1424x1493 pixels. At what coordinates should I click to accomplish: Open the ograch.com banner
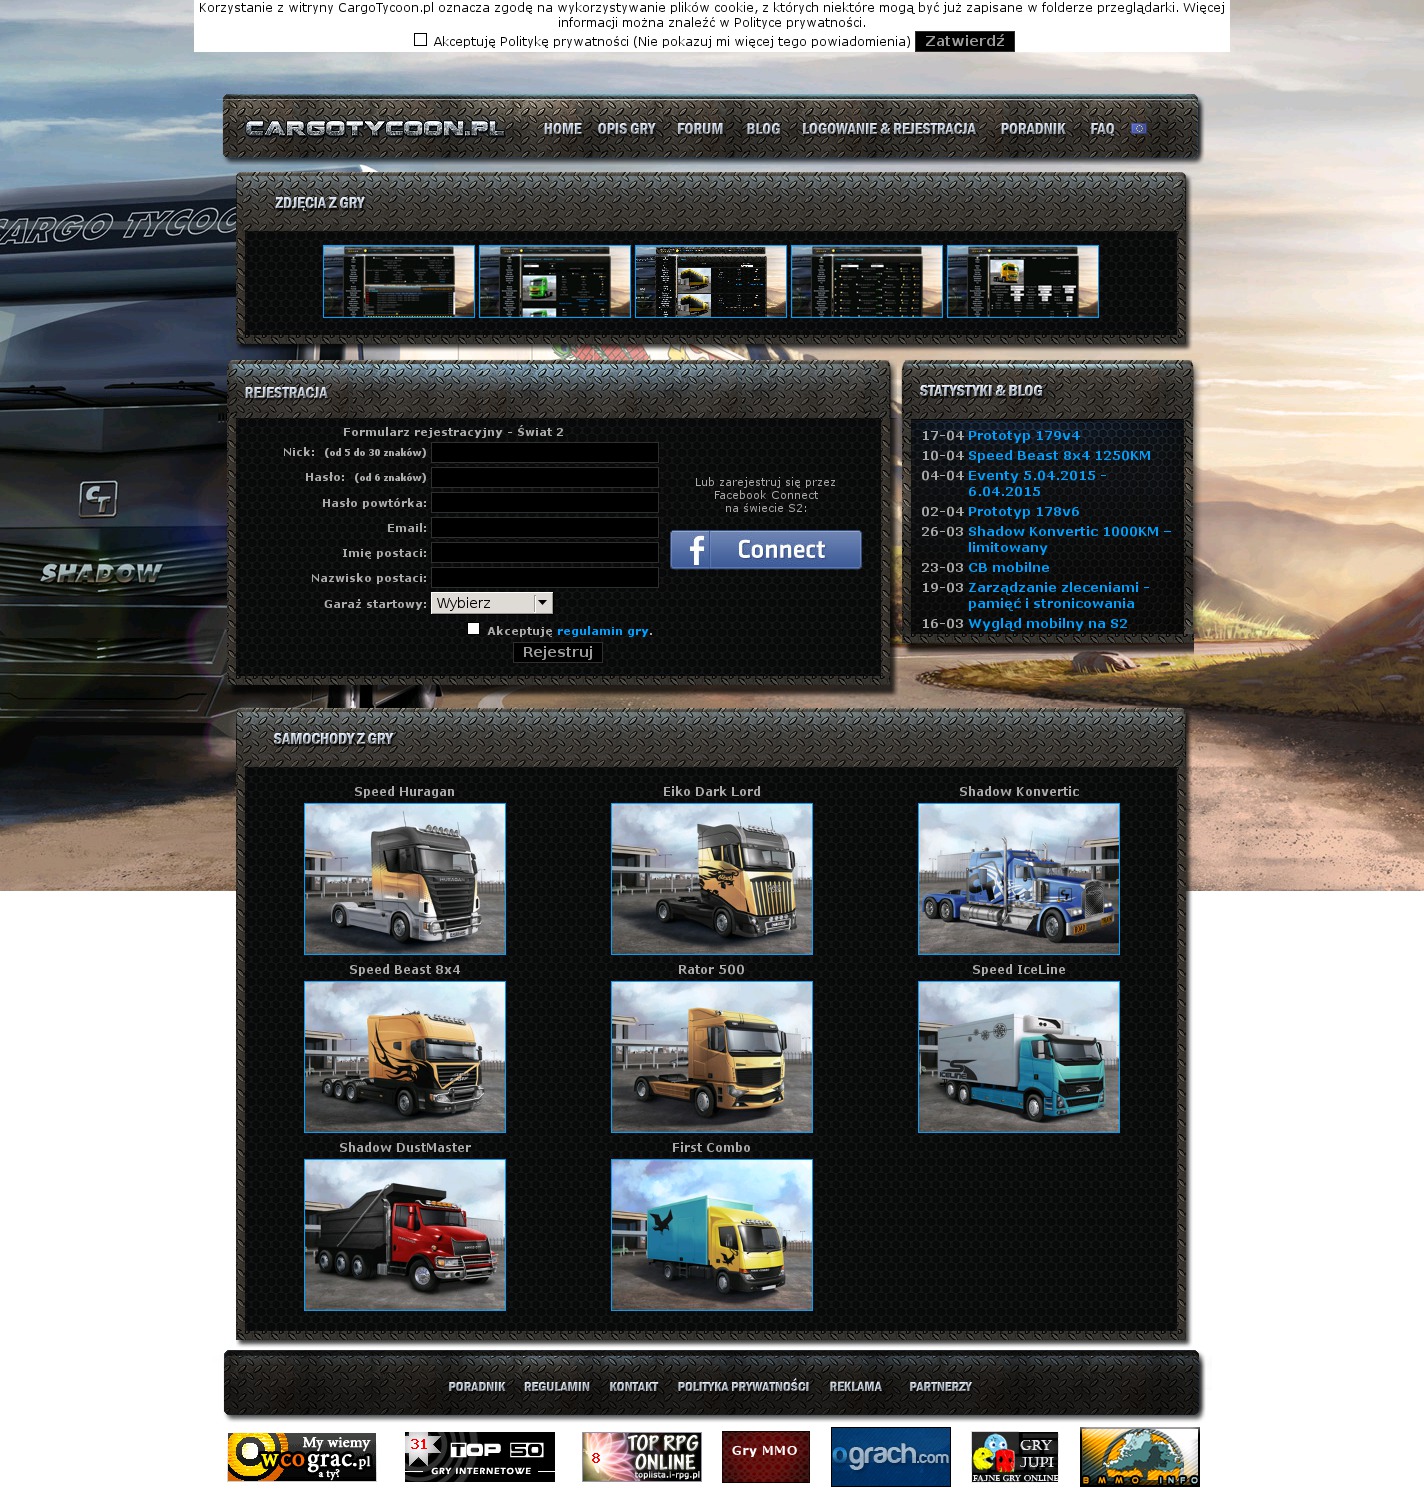point(891,1457)
